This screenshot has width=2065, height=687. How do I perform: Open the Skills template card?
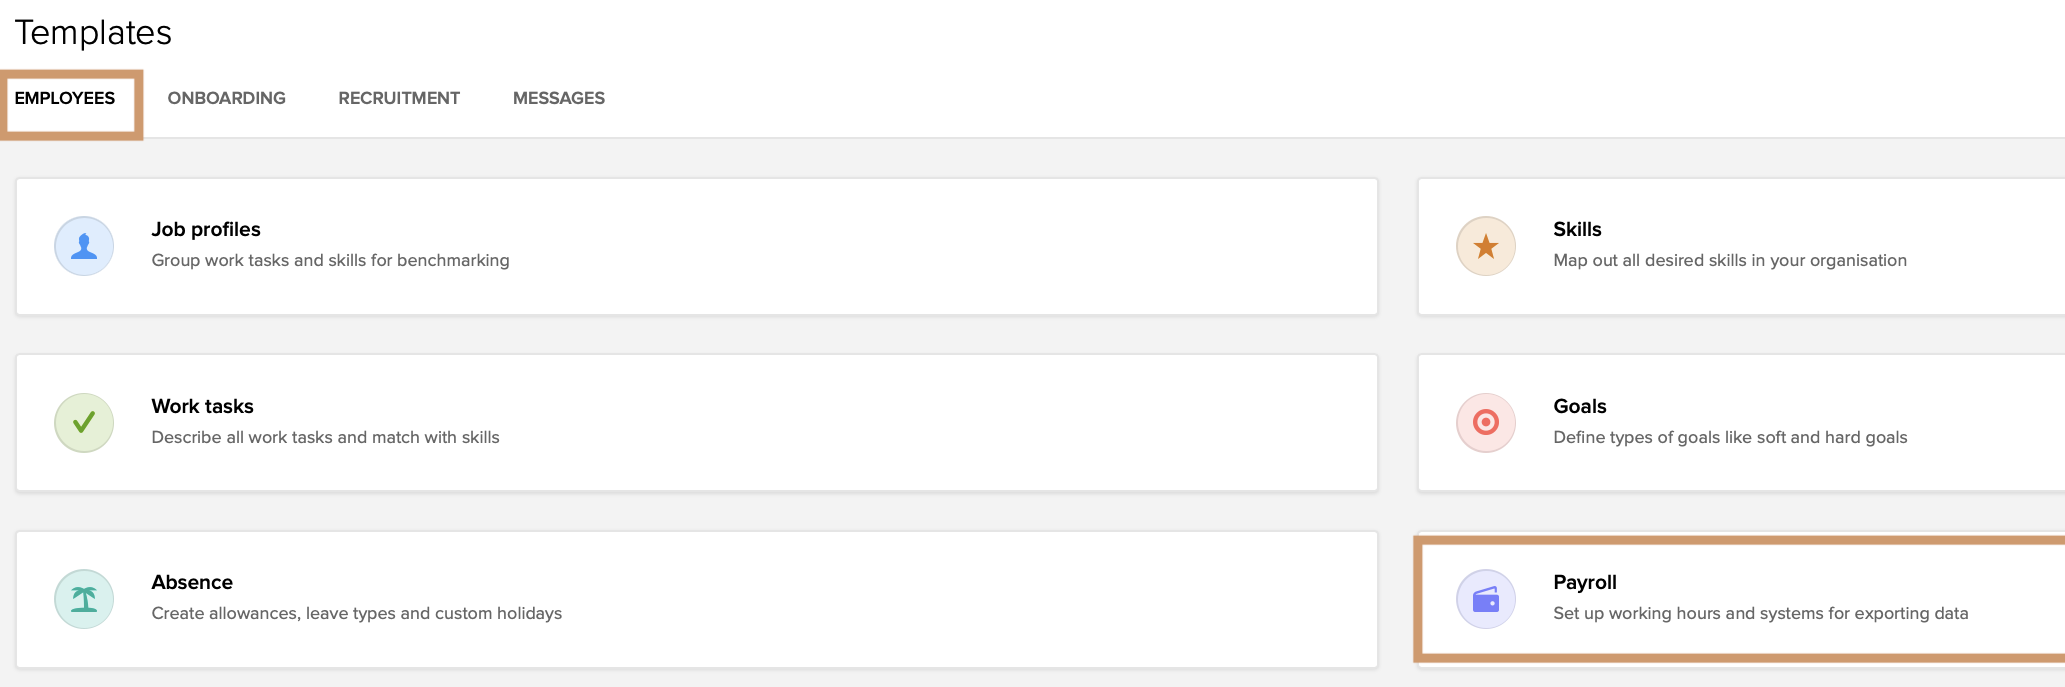pos(1740,245)
